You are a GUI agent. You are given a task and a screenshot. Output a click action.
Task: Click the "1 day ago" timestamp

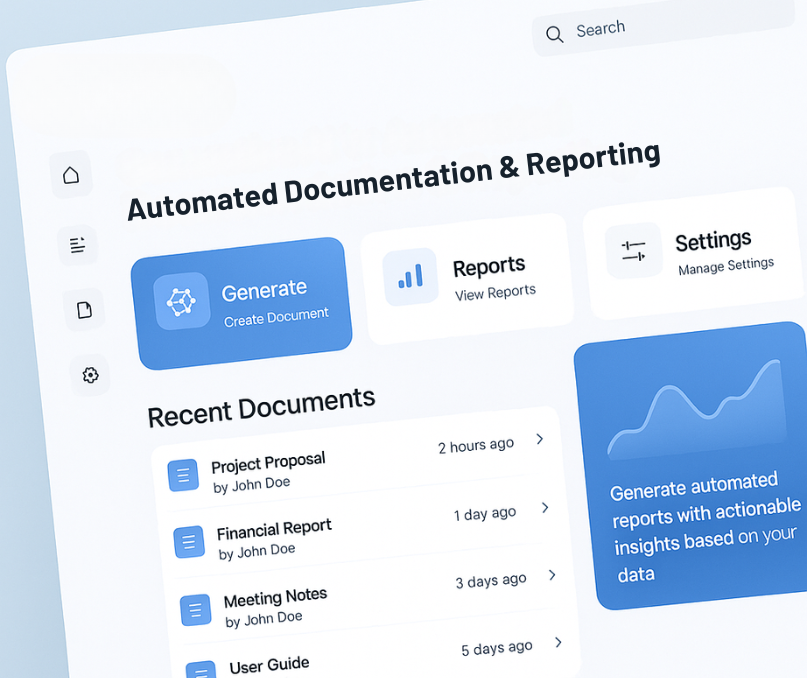[x=485, y=514]
